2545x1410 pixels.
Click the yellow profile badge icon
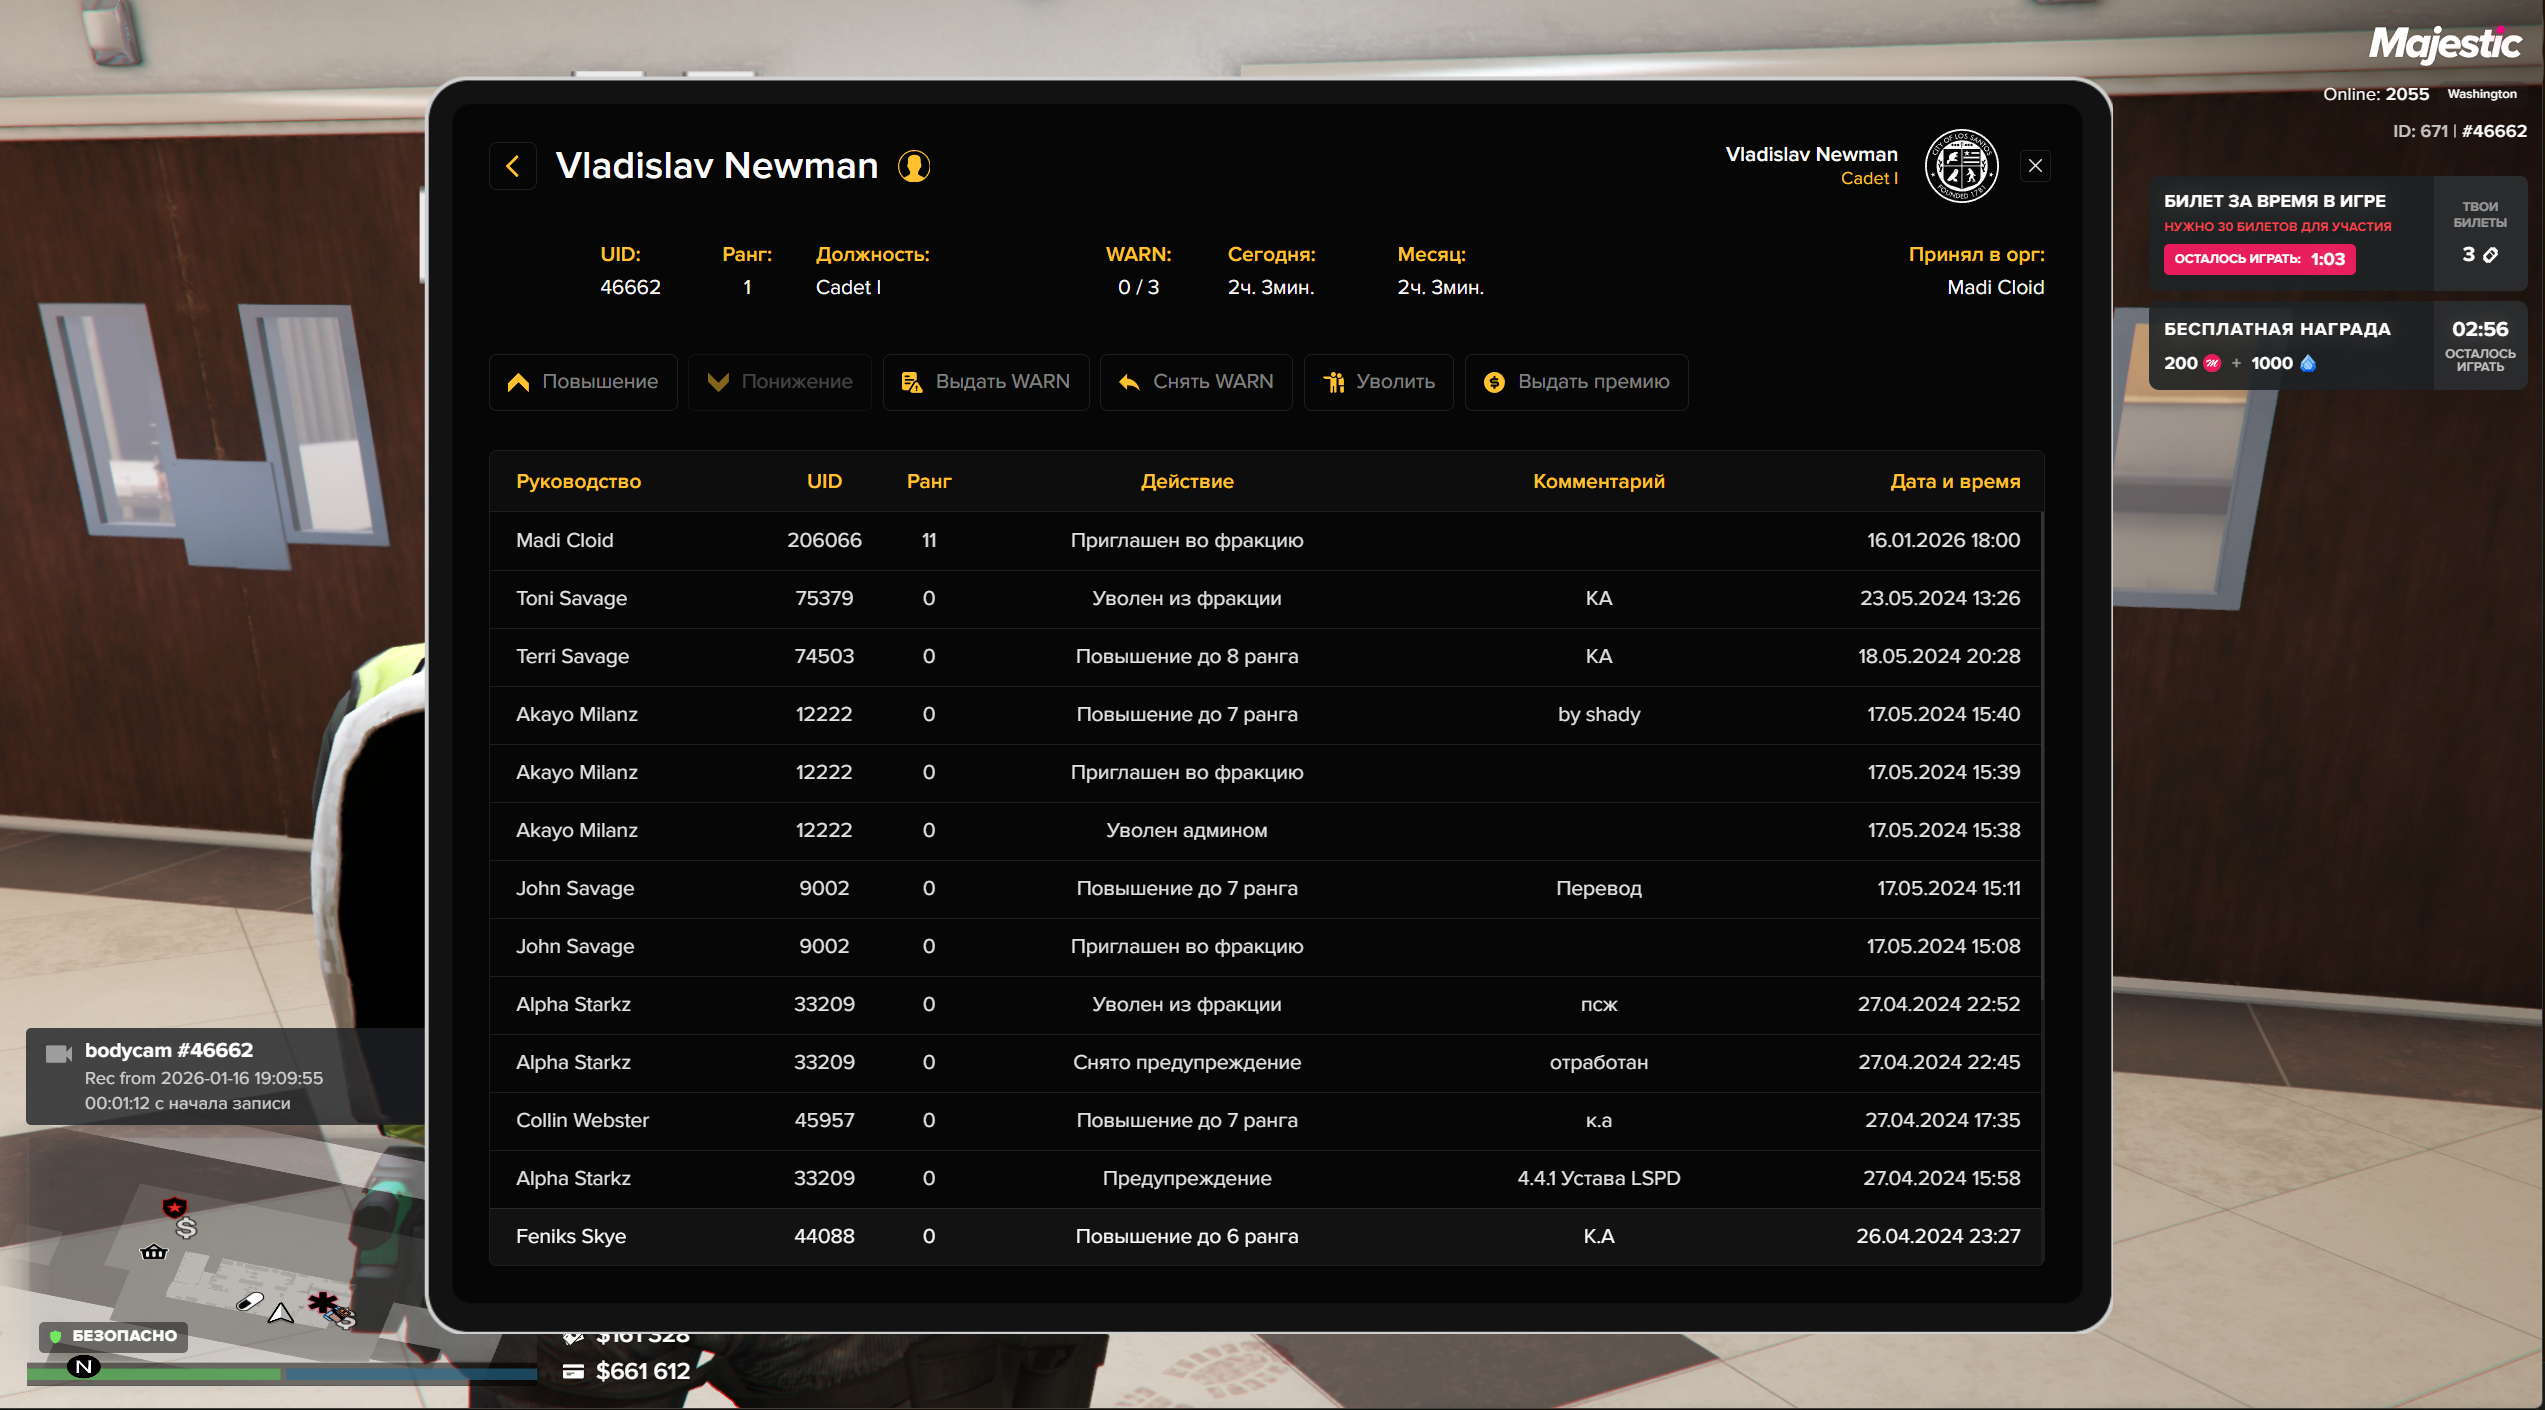pos(913,166)
